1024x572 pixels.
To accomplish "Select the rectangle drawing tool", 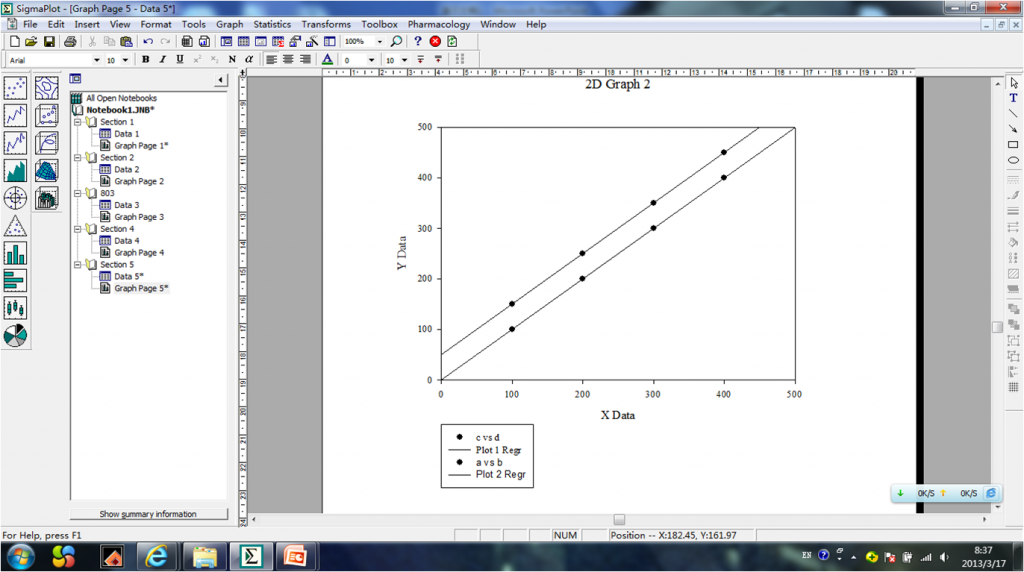I will [1013, 144].
